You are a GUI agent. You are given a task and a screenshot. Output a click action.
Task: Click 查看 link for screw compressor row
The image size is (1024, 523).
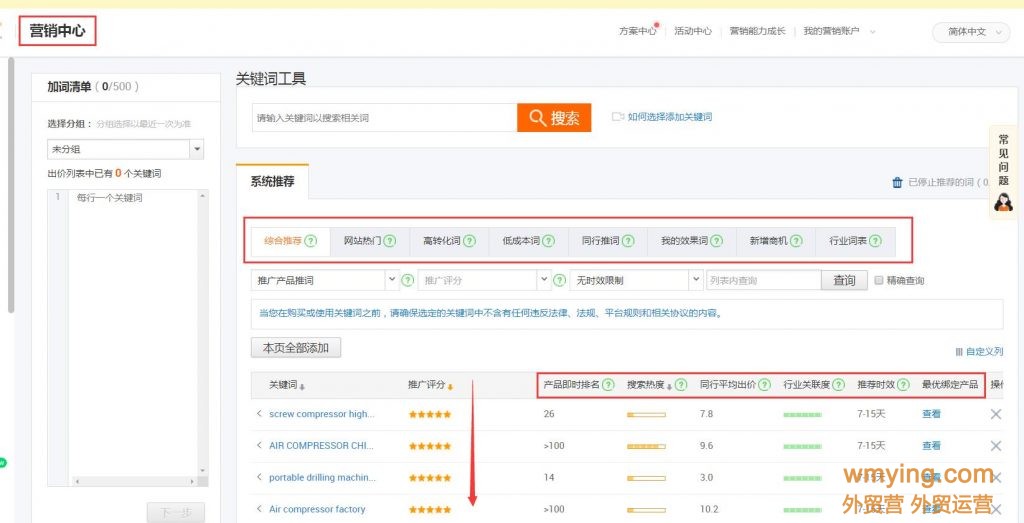pyautogui.click(x=931, y=414)
